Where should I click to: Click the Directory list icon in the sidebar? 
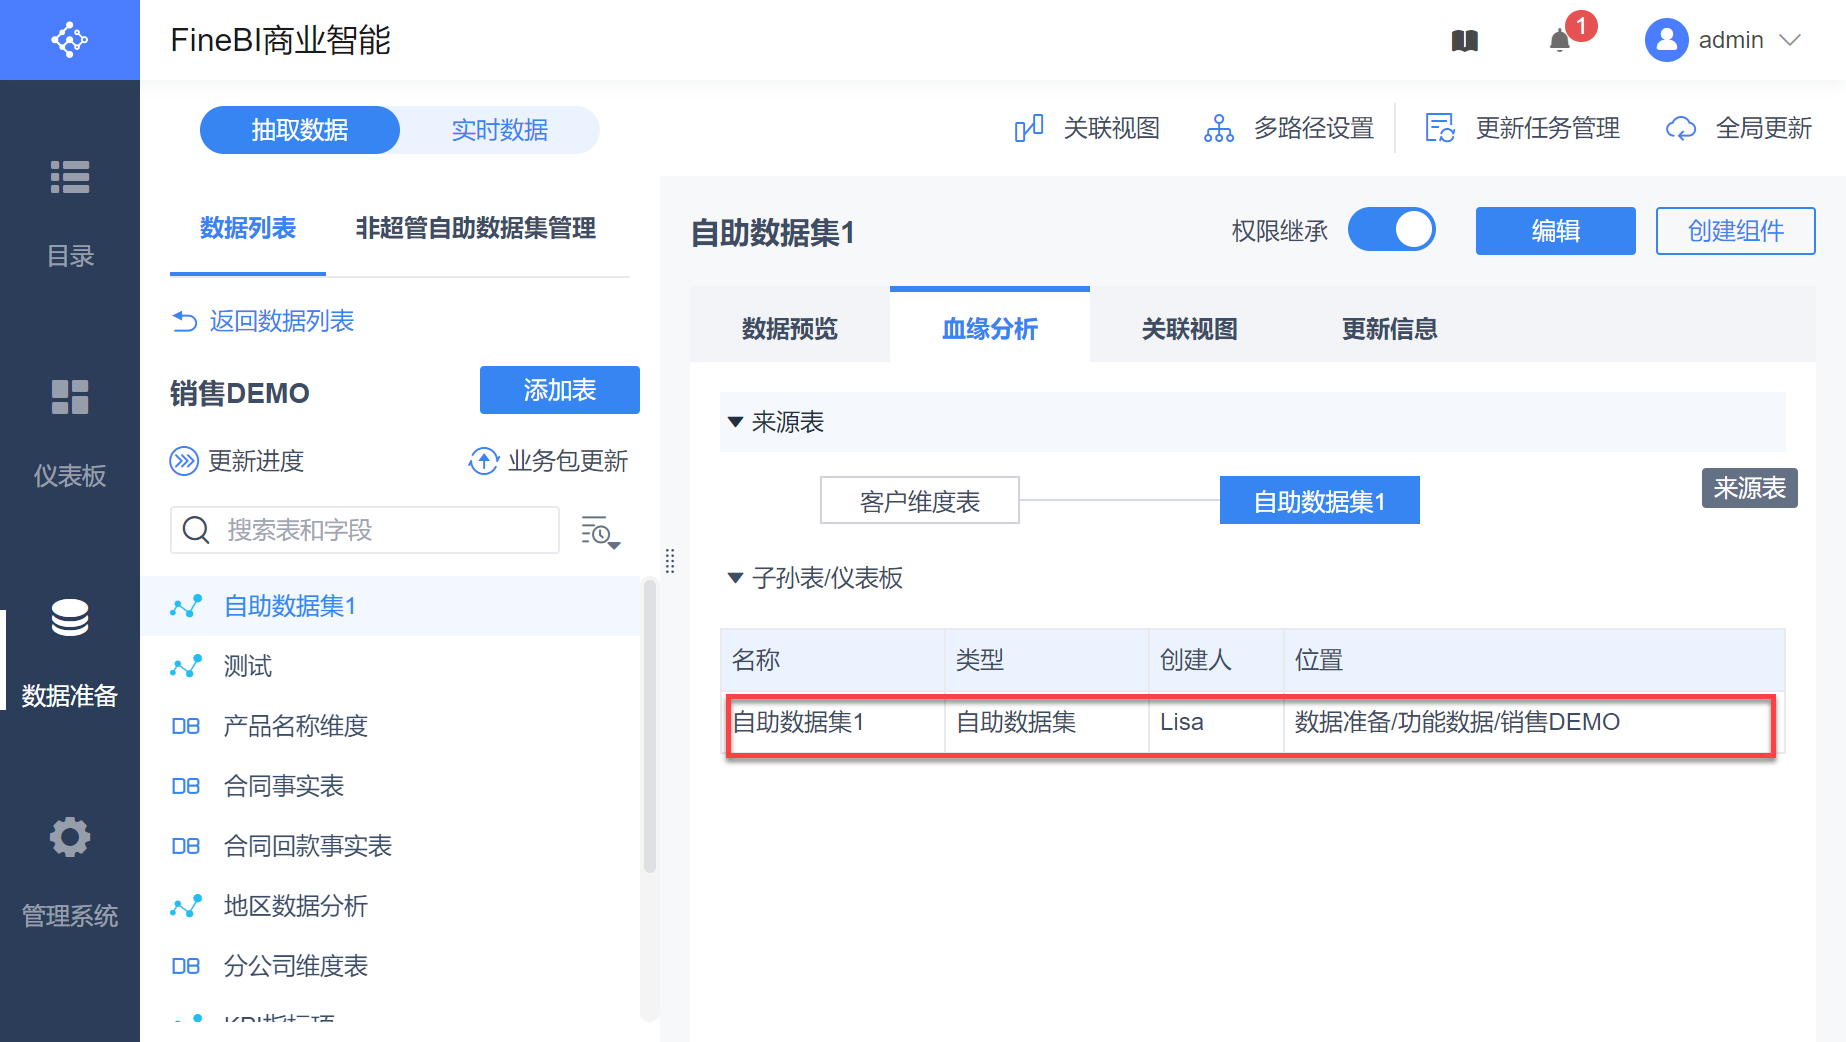[70, 177]
